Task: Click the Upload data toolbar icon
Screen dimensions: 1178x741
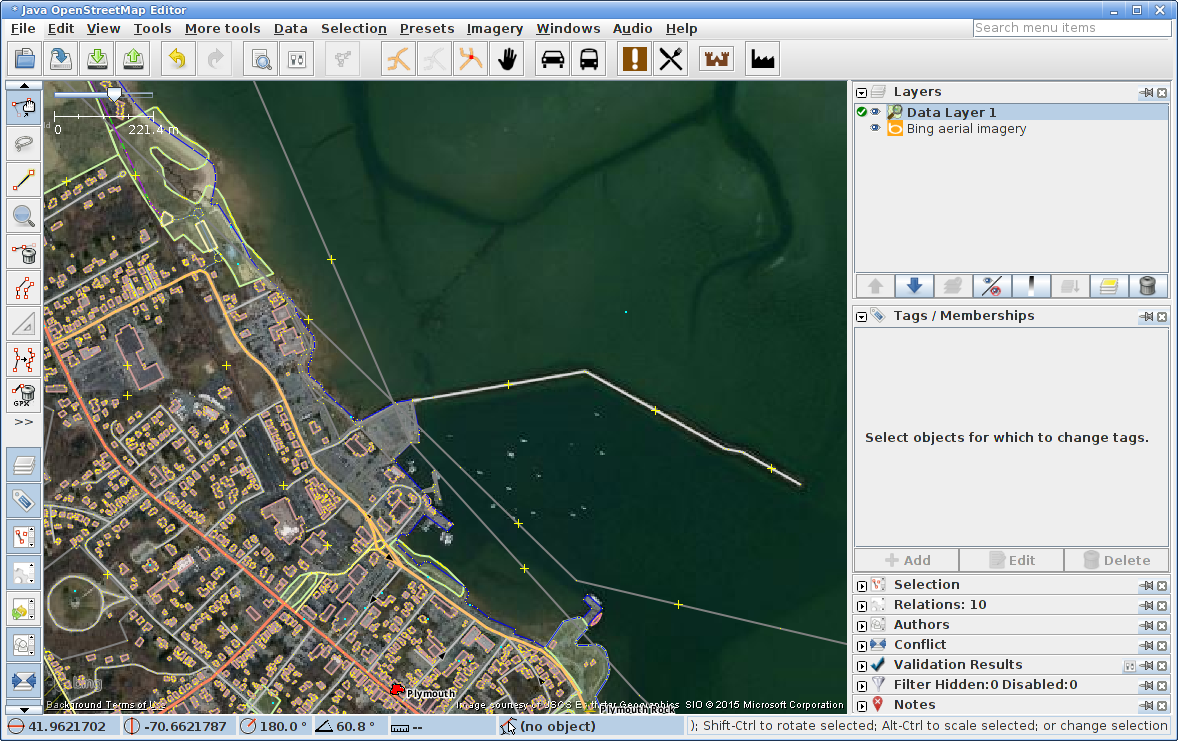Action: [x=134, y=59]
